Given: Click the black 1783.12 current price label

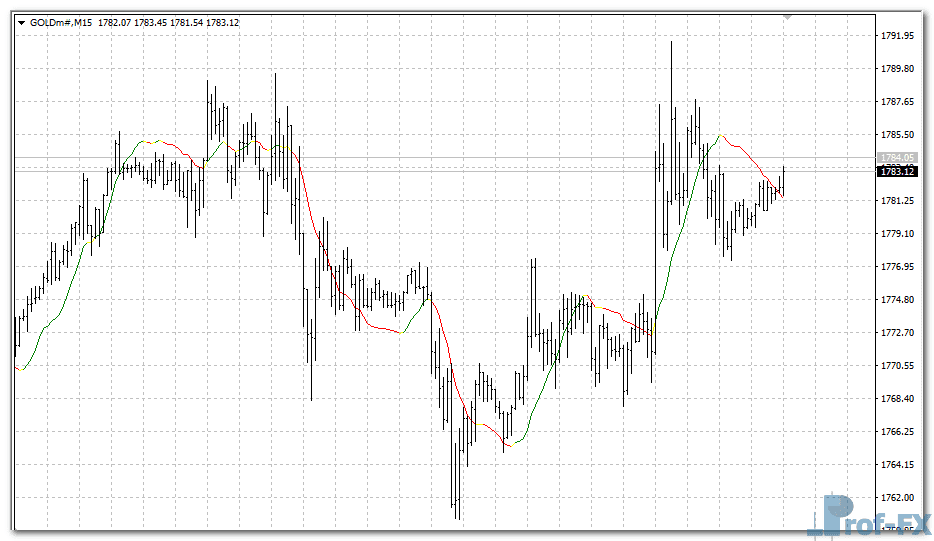Looking at the screenshot, I should [897, 172].
